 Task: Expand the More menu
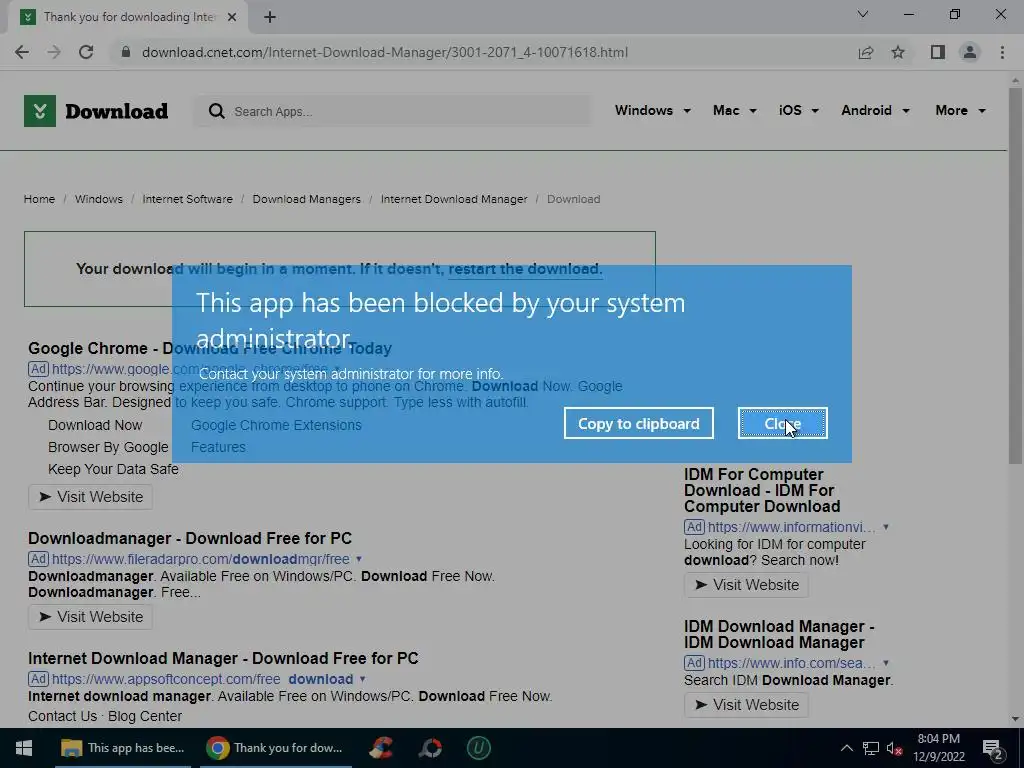[x=960, y=110]
